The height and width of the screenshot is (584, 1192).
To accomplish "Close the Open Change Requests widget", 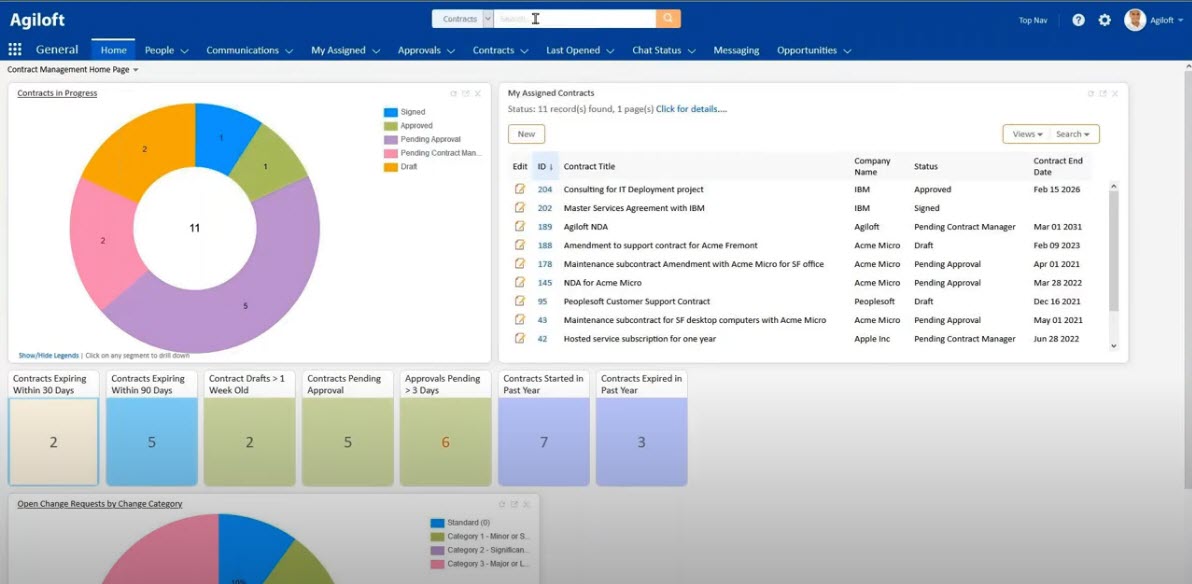I will (526, 504).
